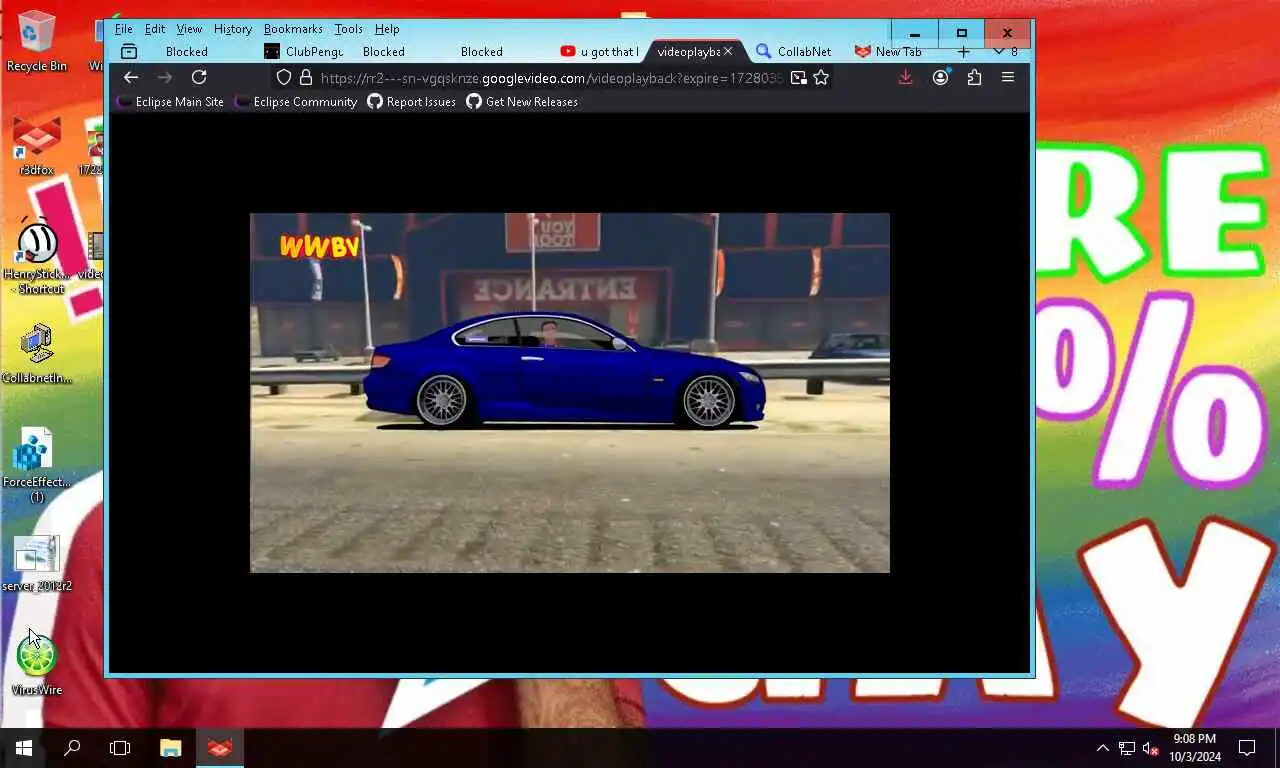Open the Edit menu
The width and height of the screenshot is (1280, 768).
click(155, 29)
